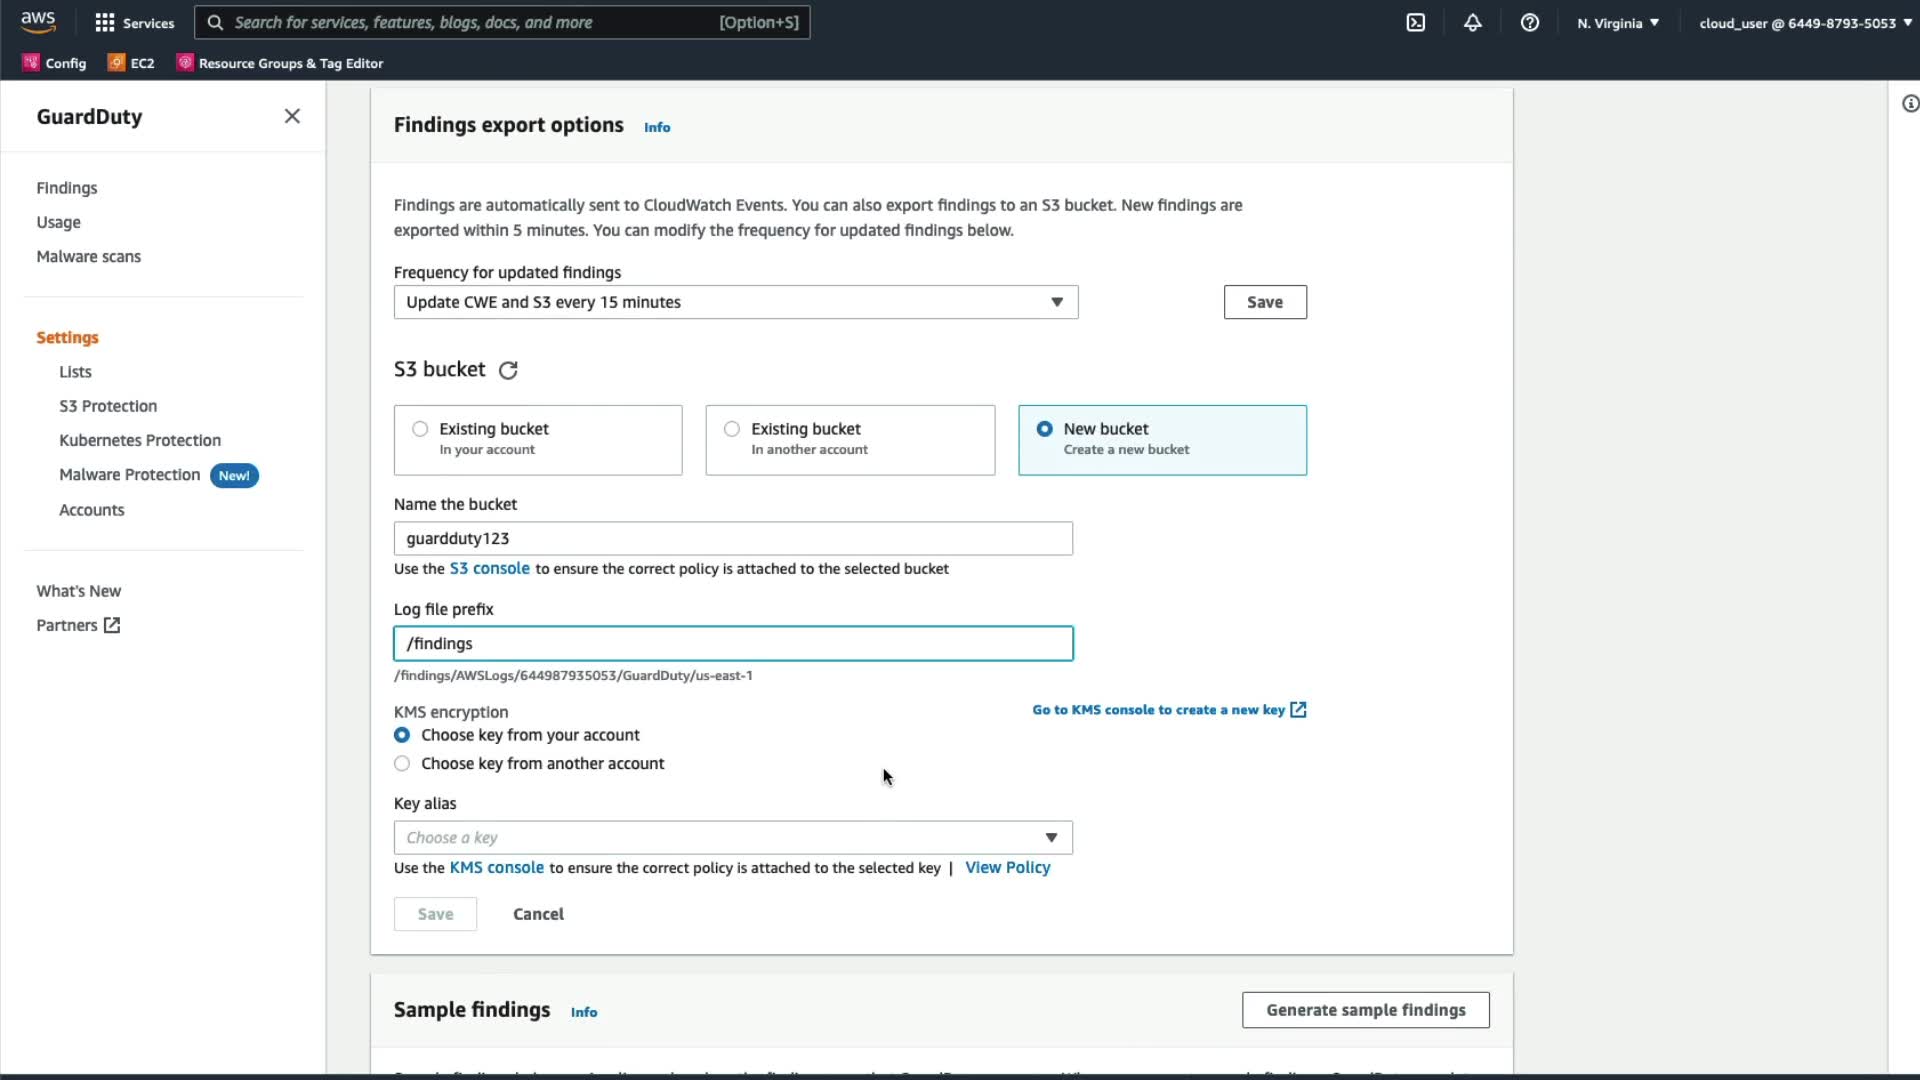Image resolution: width=1920 pixels, height=1080 pixels.
Task: Select Existing bucket in your account
Action: (x=421, y=429)
